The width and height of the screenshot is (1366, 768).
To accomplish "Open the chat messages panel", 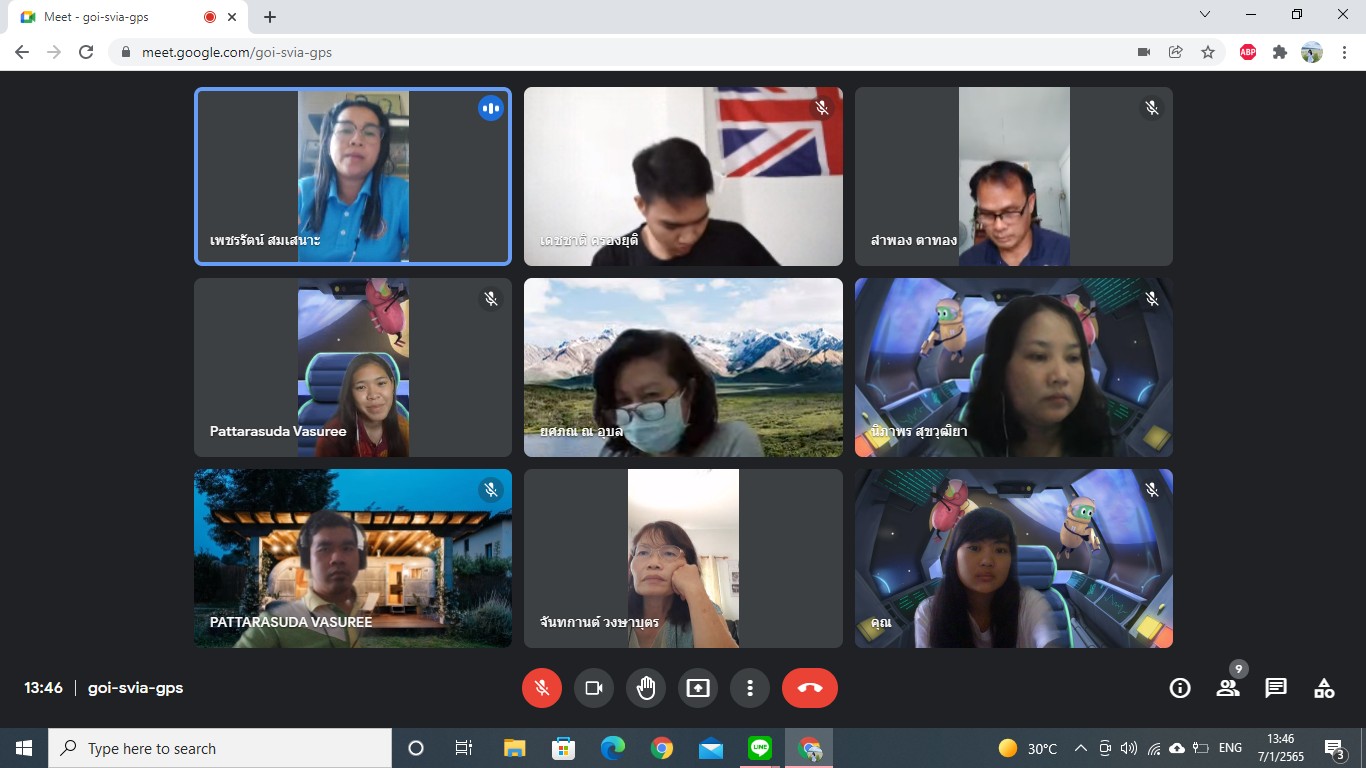I will [x=1276, y=688].
